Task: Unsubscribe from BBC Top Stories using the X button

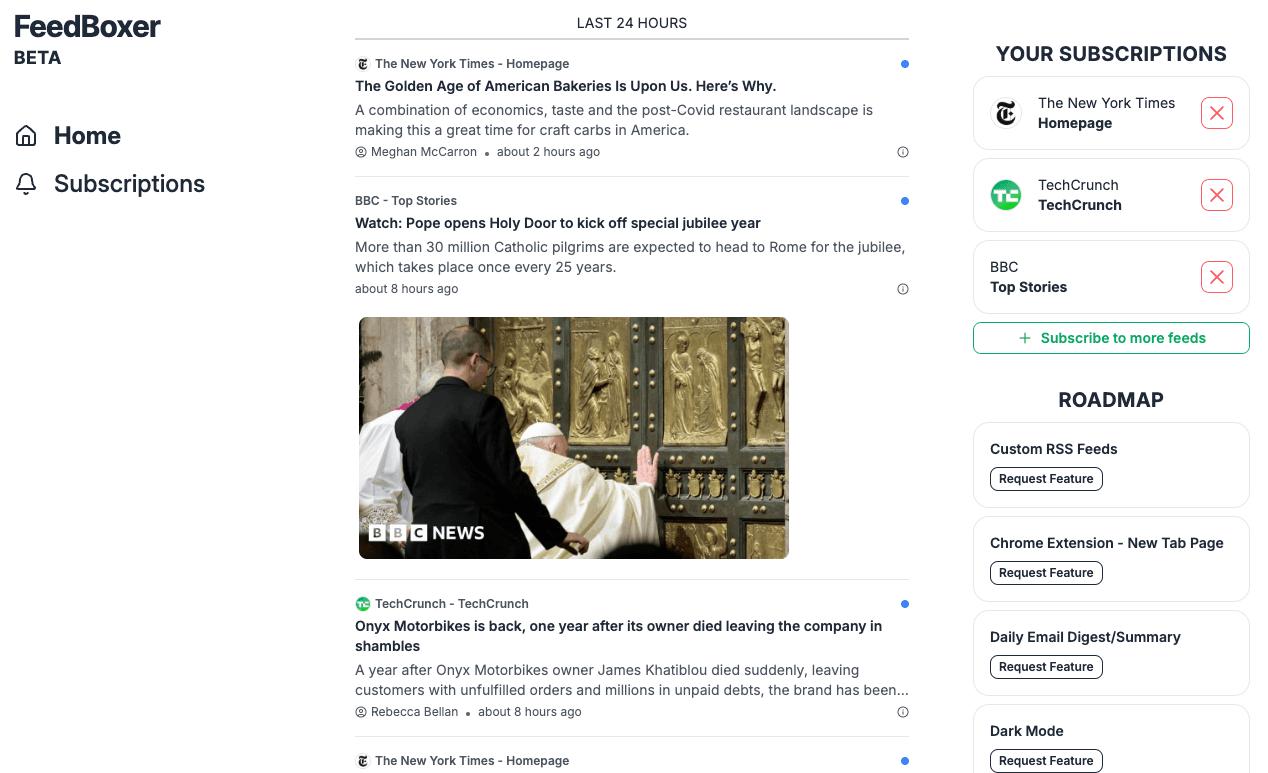Action: coord(1216,277)
